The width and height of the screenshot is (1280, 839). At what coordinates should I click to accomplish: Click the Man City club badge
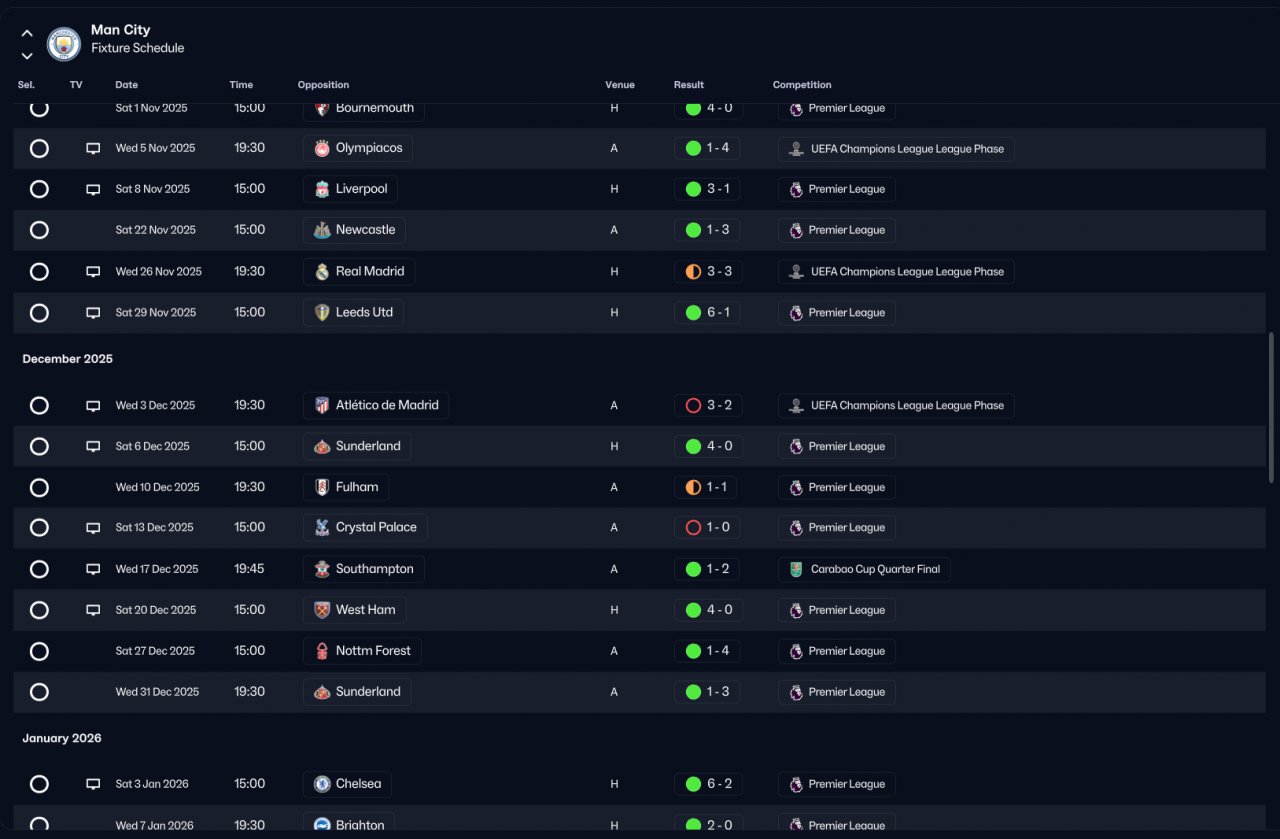click(64, 43)
